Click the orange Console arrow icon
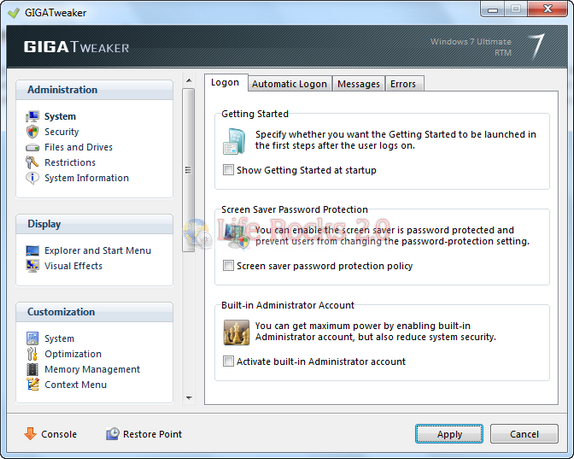The width and height of the screenshot is (574, 459). tap(30, 433)
